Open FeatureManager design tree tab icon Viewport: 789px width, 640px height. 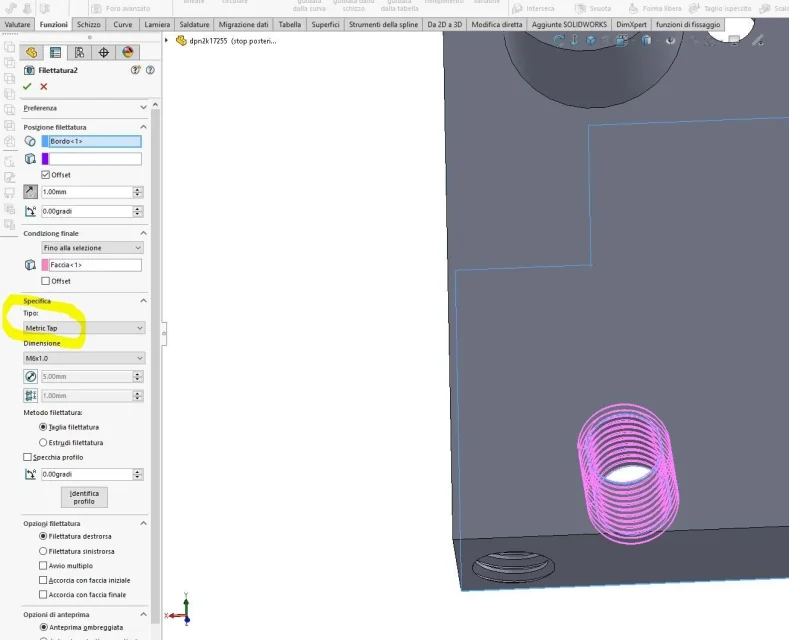pyautogui.click(x=31, y=52)
